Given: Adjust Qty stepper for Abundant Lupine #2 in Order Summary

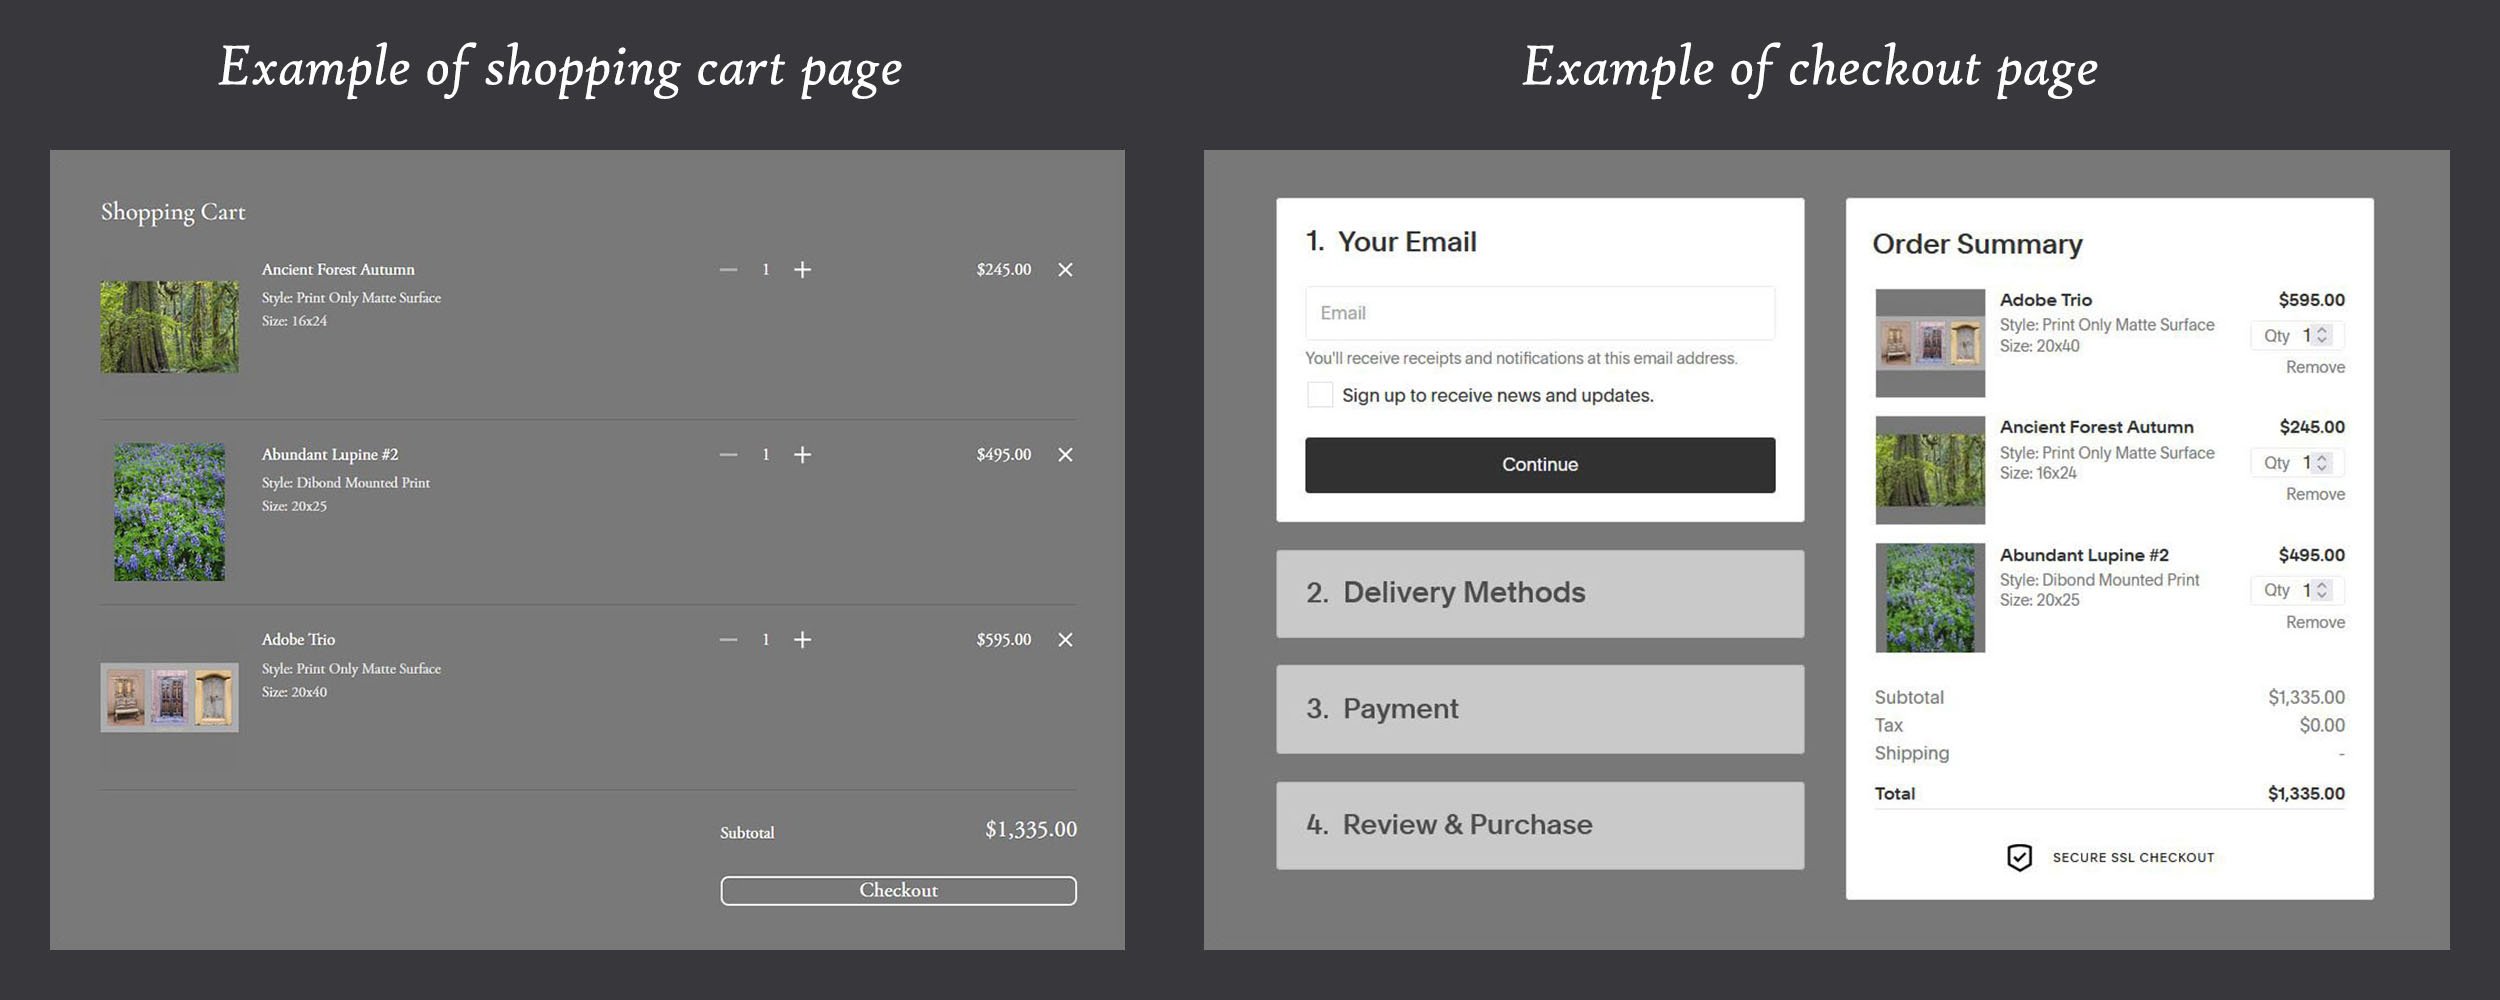Looking at the screenshot, I should point(2322,590).
